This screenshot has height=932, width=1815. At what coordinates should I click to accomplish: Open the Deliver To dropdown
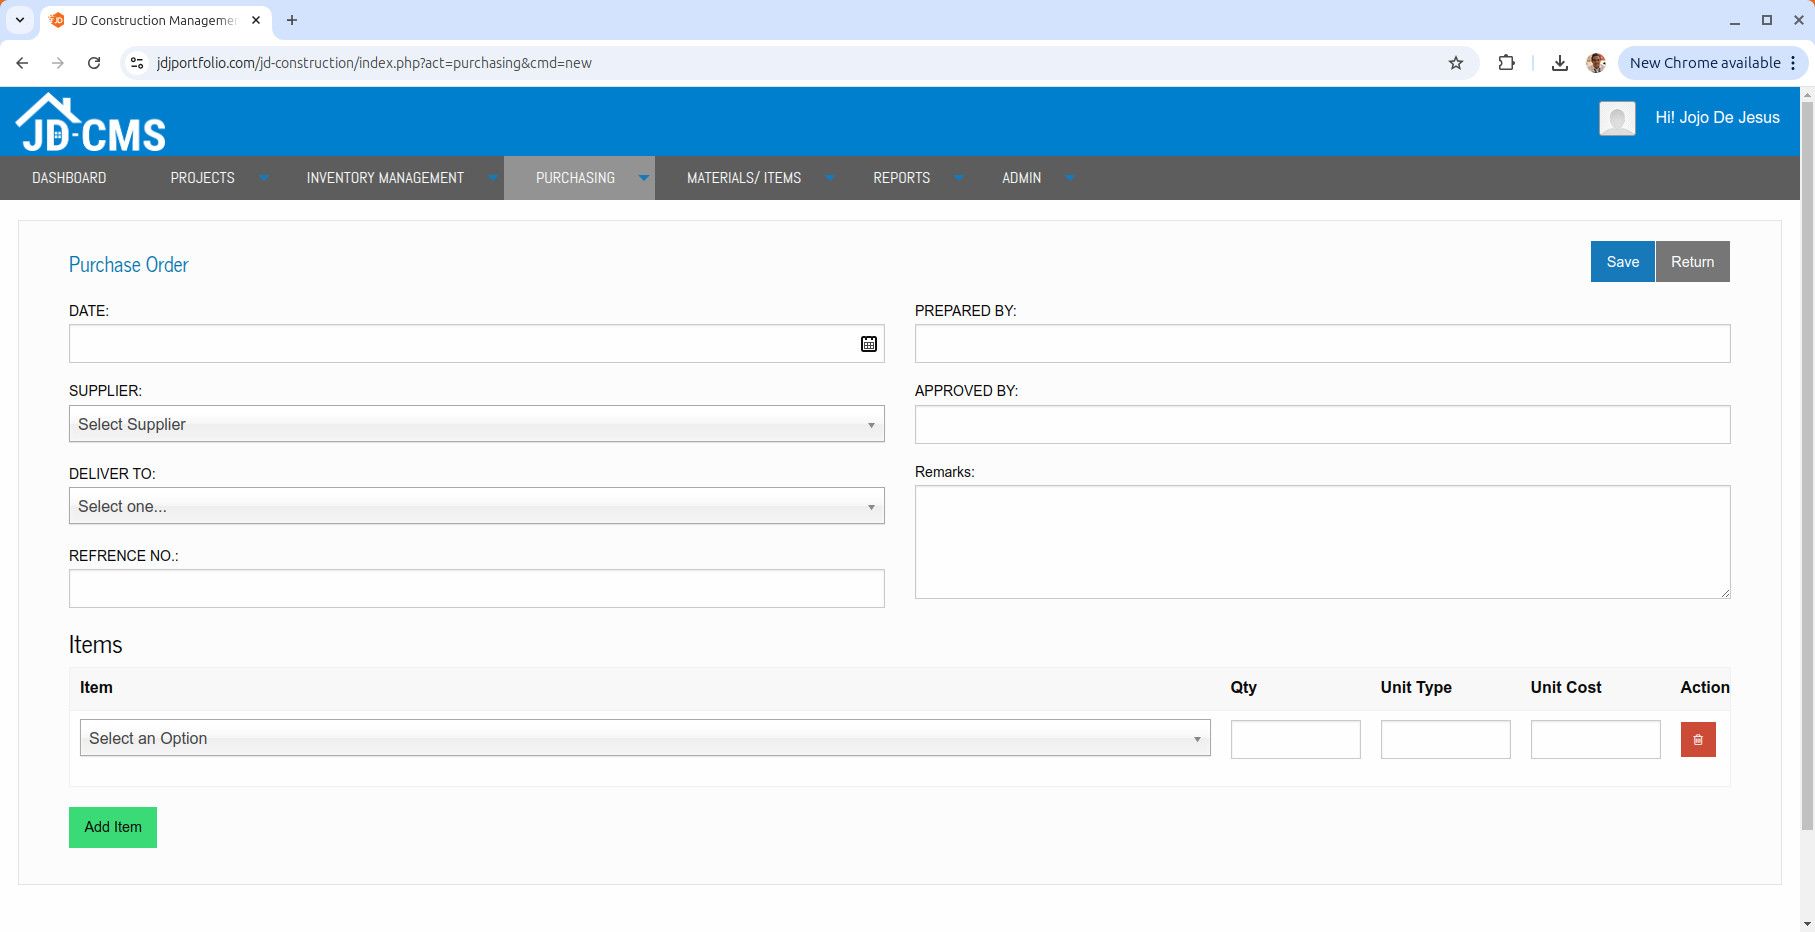[x=476, y=506]
